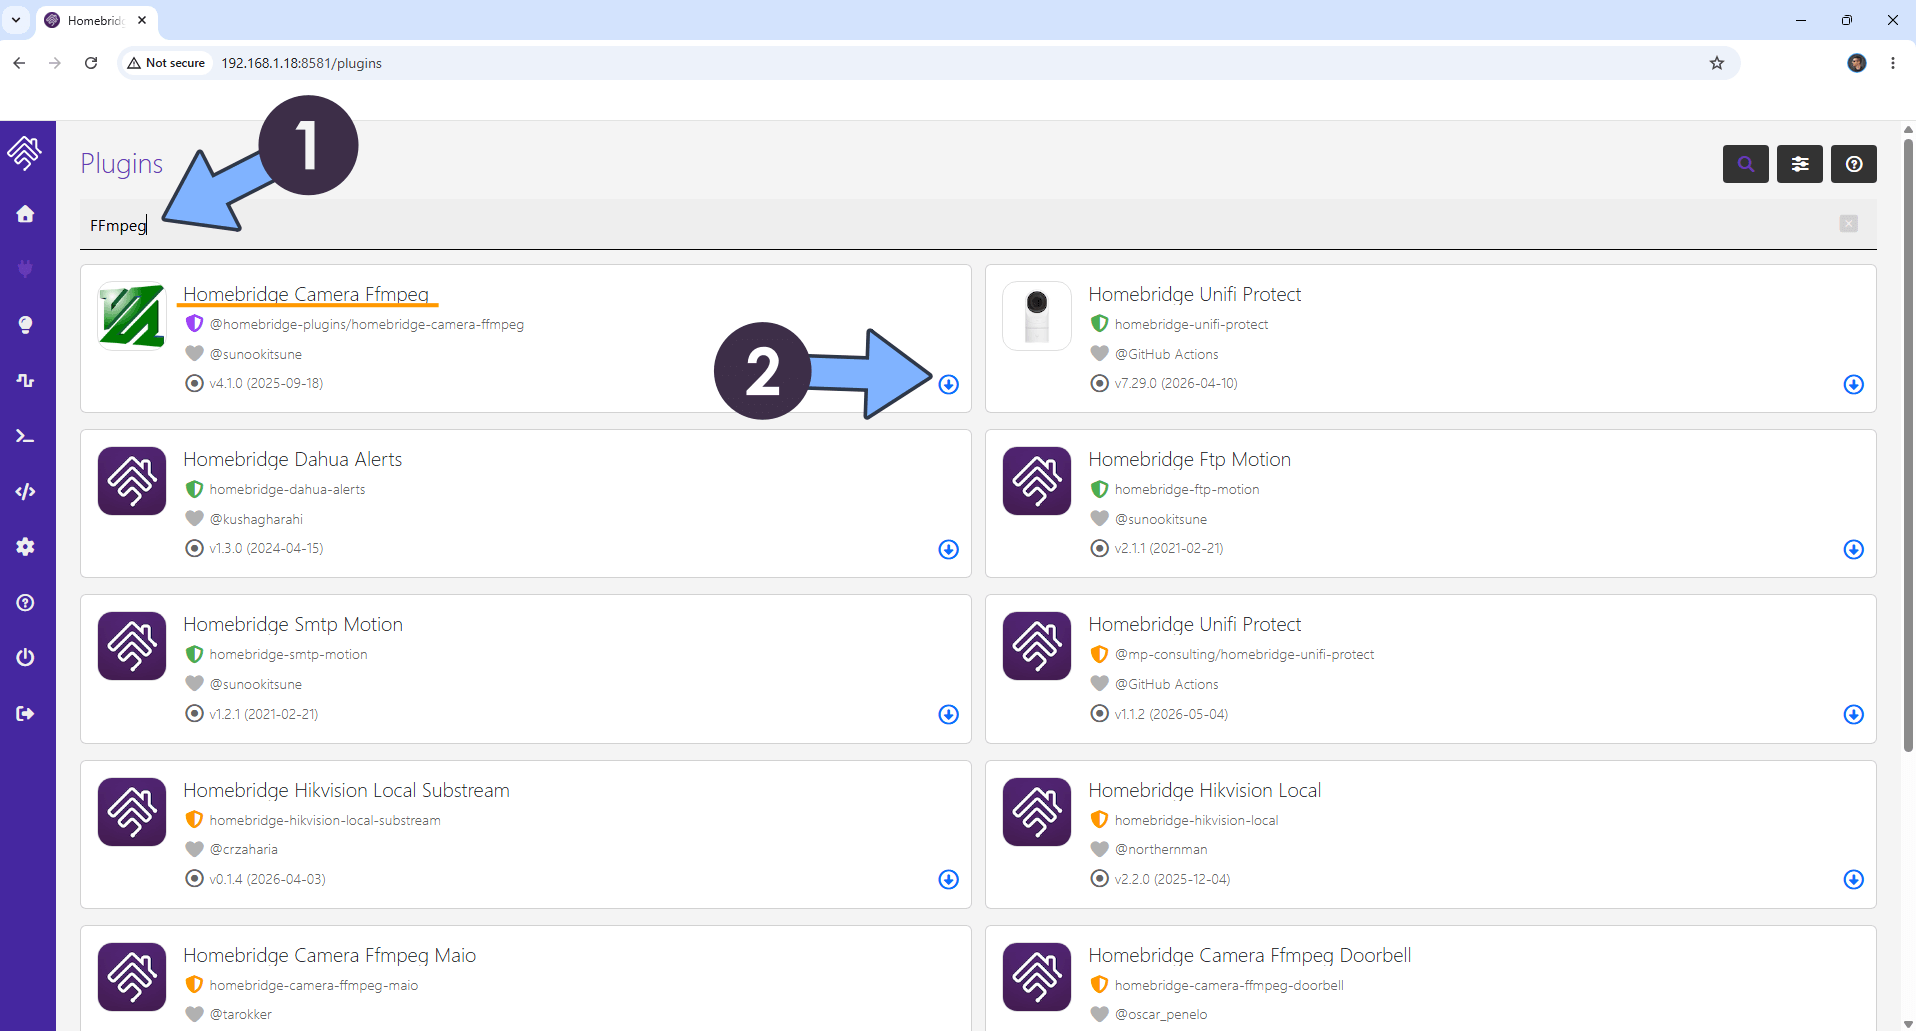Clear the FFmpeg search field

coord(1848,224)
